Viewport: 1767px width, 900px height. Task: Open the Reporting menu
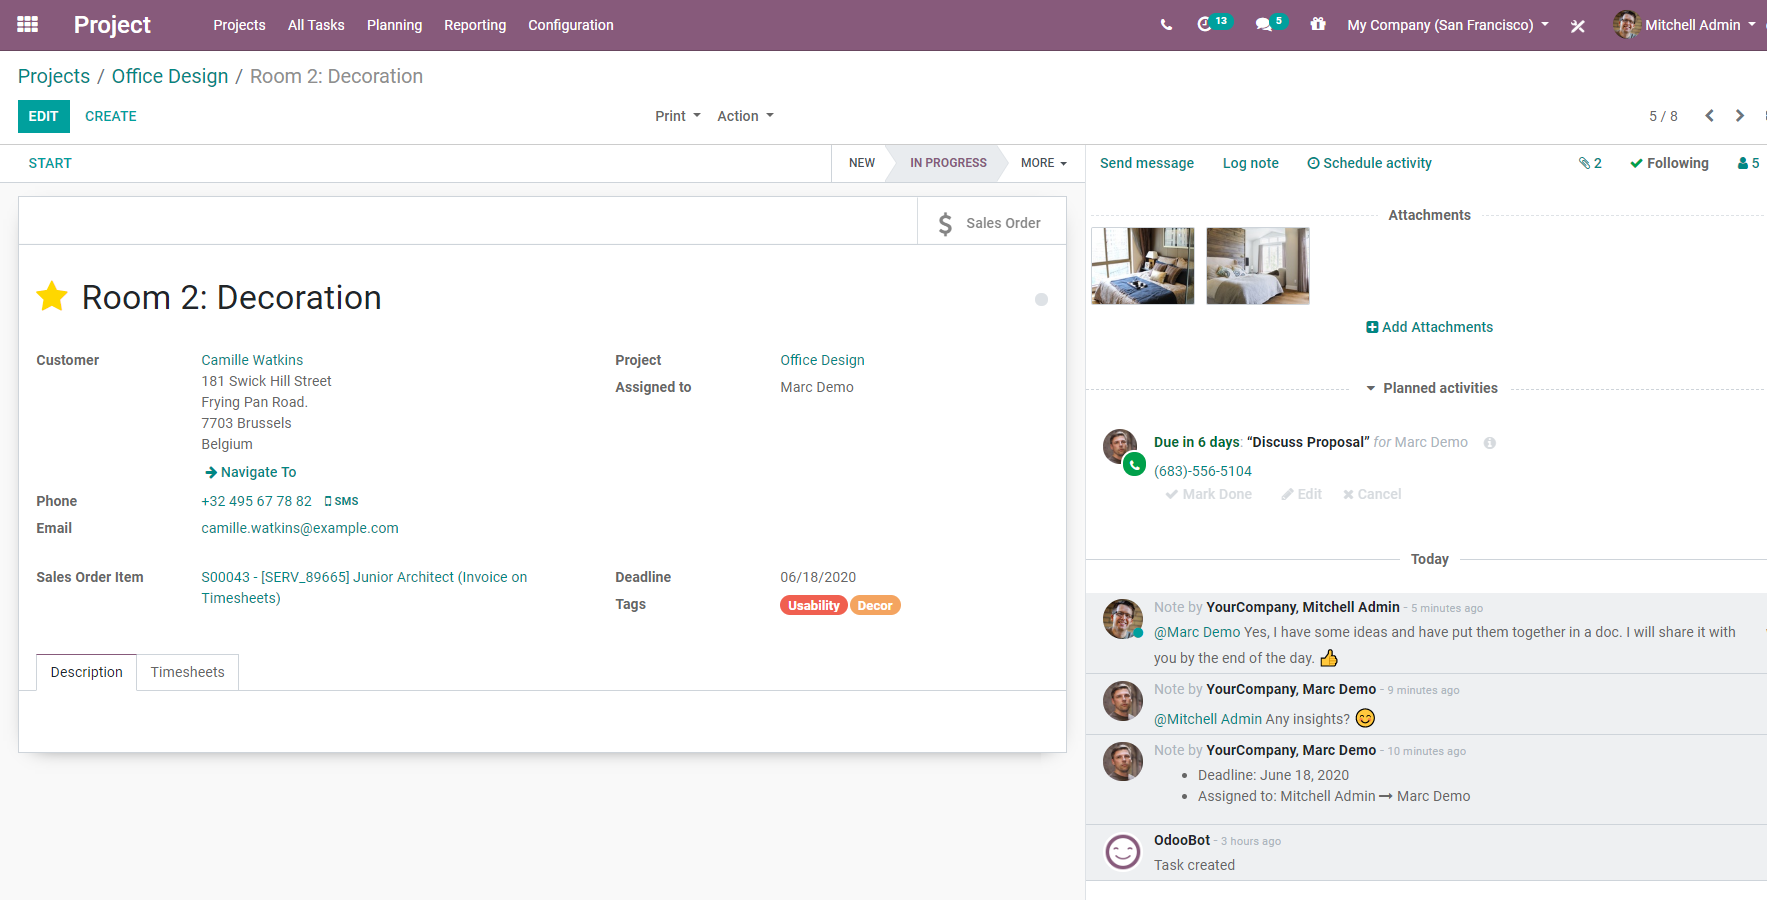[475, 25]
